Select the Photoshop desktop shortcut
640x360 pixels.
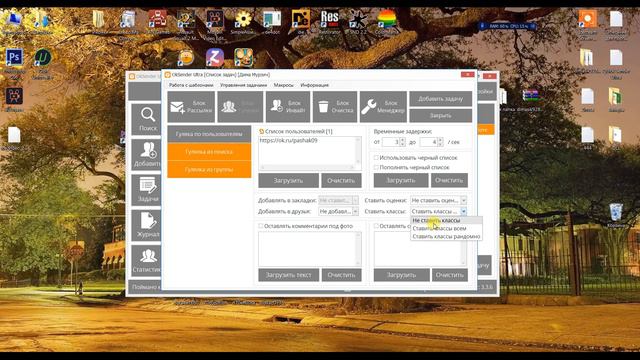coord(14,58)
